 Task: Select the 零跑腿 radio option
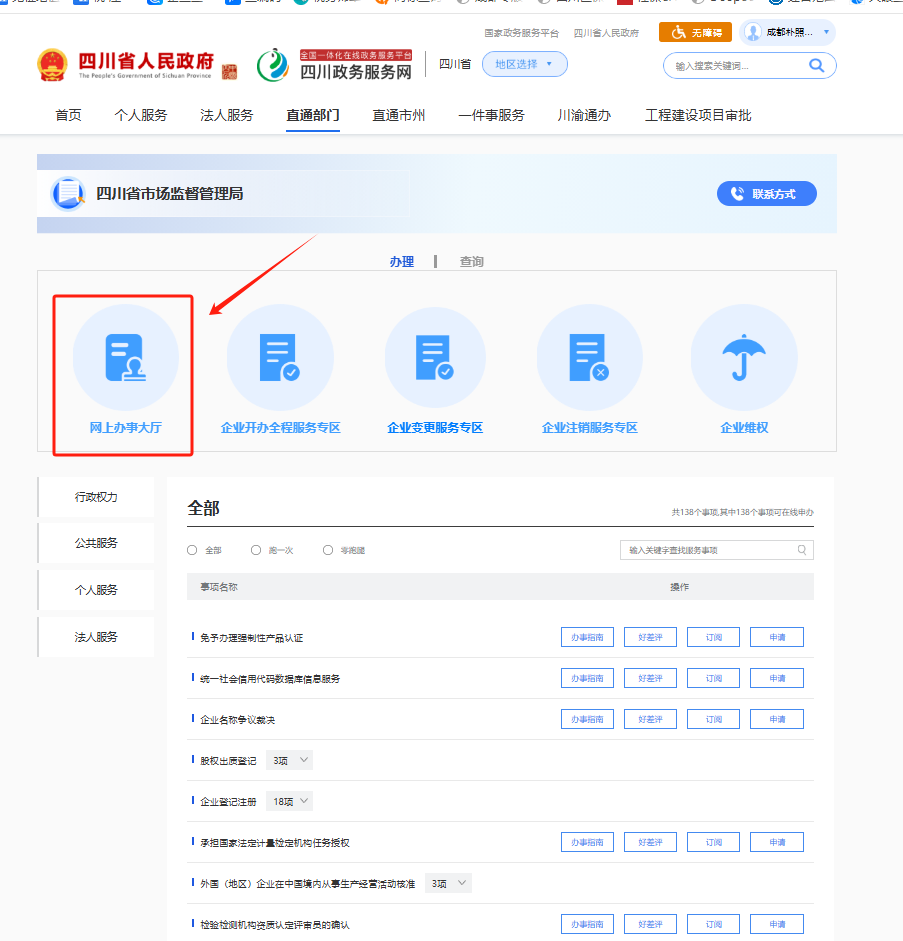(328, 550)
